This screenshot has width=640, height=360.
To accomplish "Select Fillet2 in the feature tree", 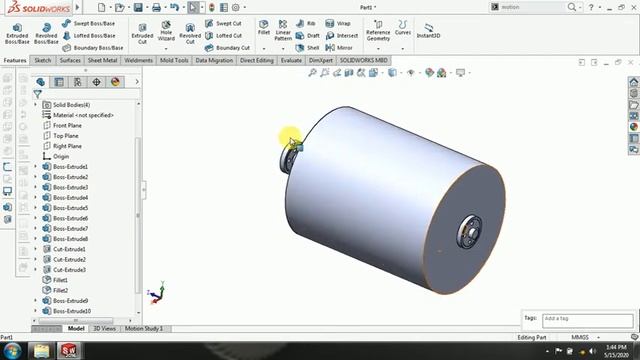I will [x=56, y=290].
